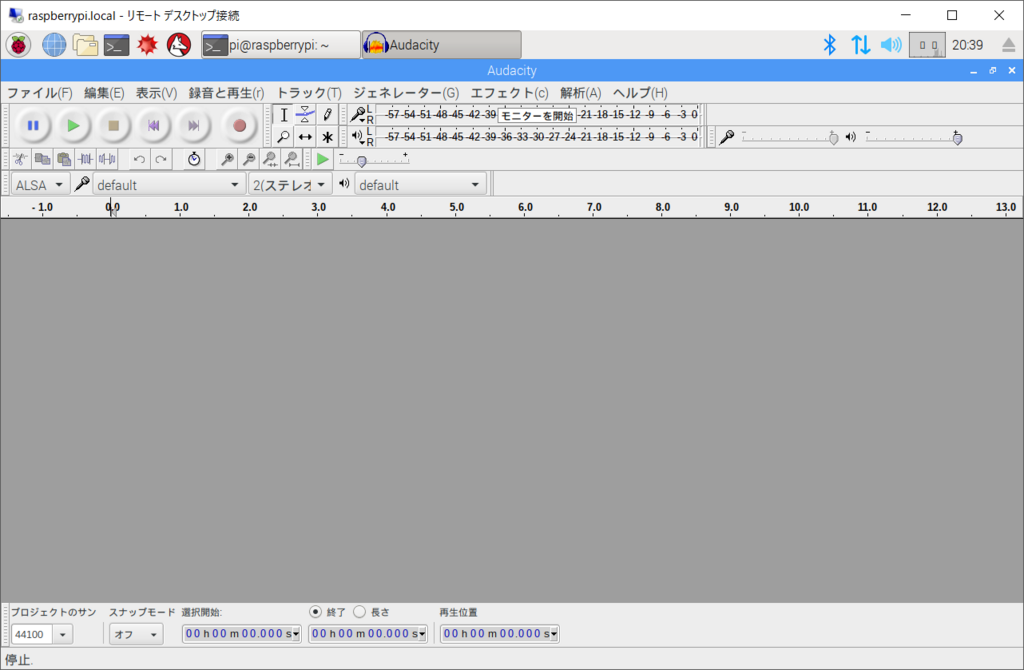The image size is (1024, 670).
Task: Select the pencil Draw tool
Action: point(327,115)
